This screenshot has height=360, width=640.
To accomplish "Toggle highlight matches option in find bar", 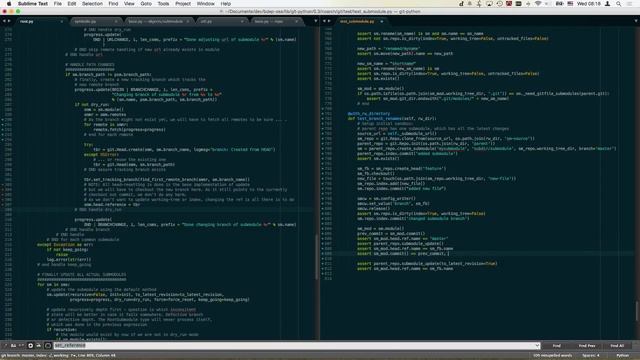I will click(x=48, y=346).
